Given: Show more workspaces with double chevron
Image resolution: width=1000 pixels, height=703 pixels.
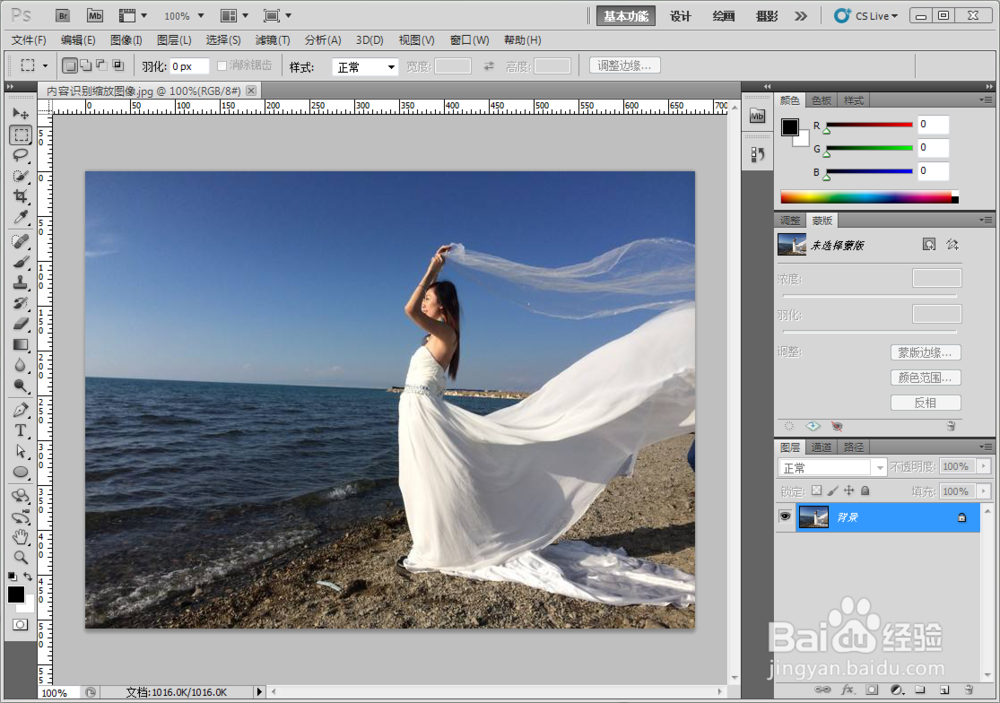Looking at the screenshot, I should 801,16.
